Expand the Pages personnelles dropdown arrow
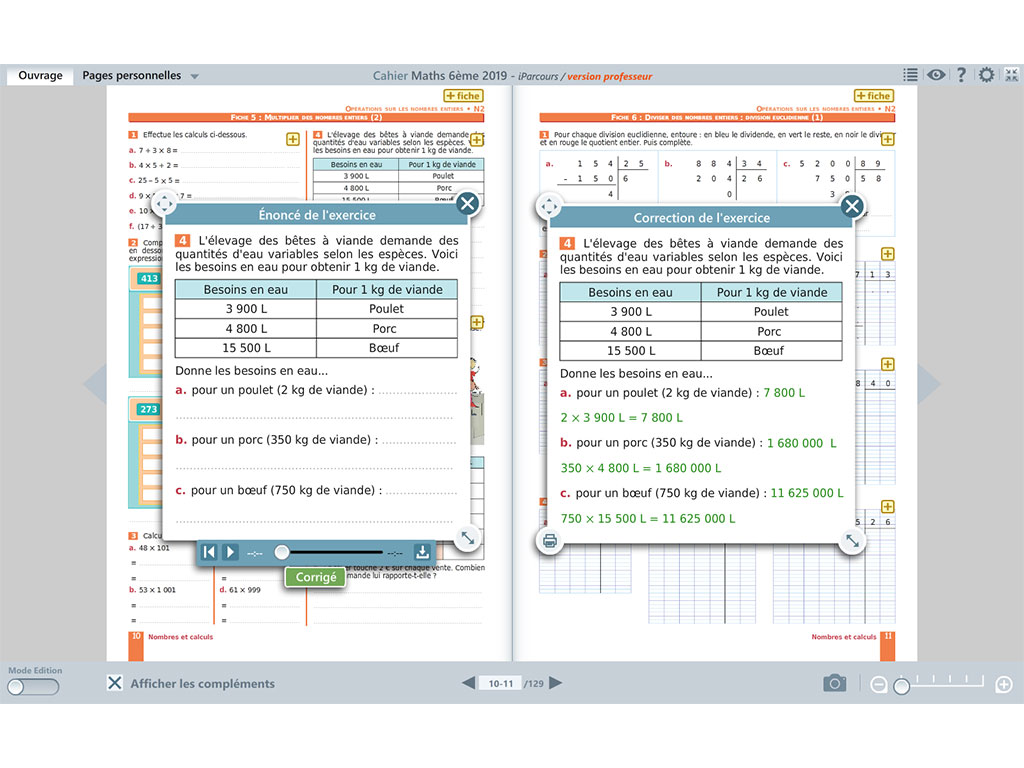Viewport: 1024px width, 768px height. click(x=195, y=76)
